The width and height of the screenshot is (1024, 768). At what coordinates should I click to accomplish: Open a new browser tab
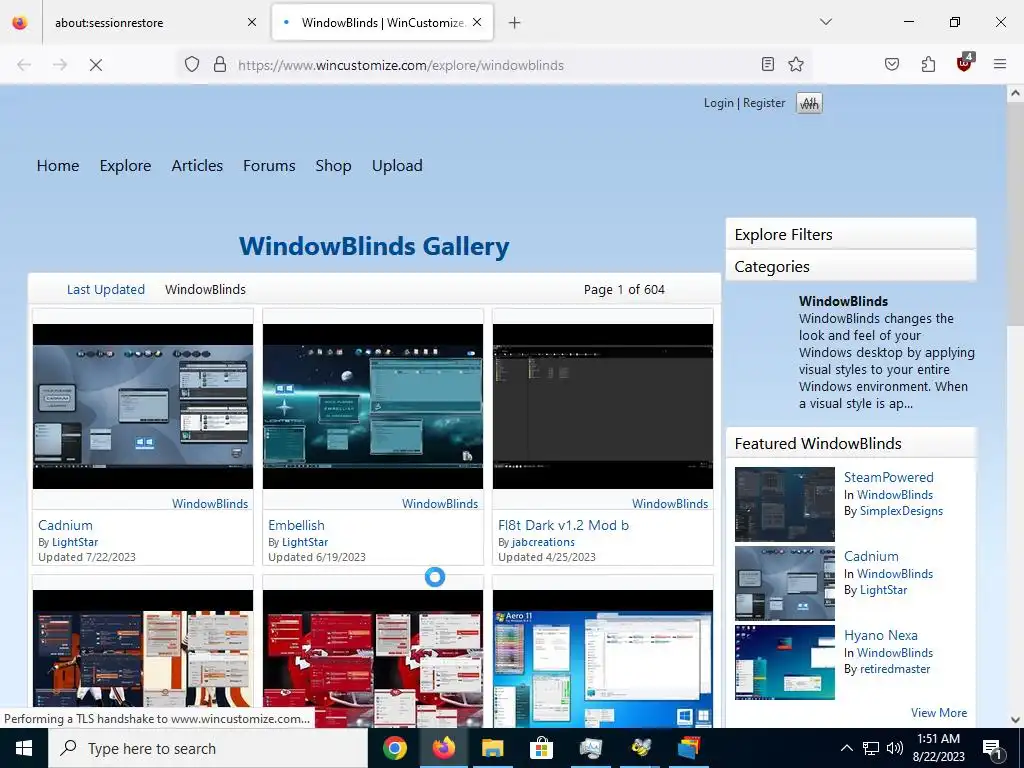(x=515, y=23)
